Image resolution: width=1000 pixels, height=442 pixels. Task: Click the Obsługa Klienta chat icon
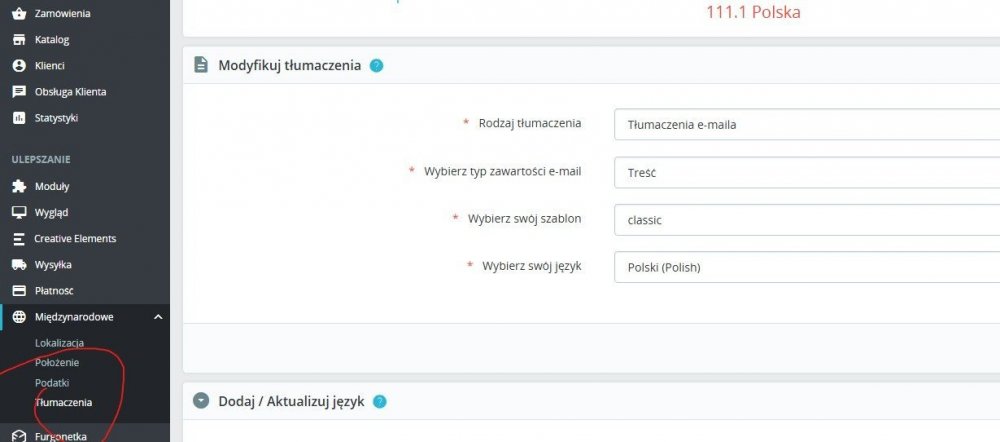coord(18,92)
